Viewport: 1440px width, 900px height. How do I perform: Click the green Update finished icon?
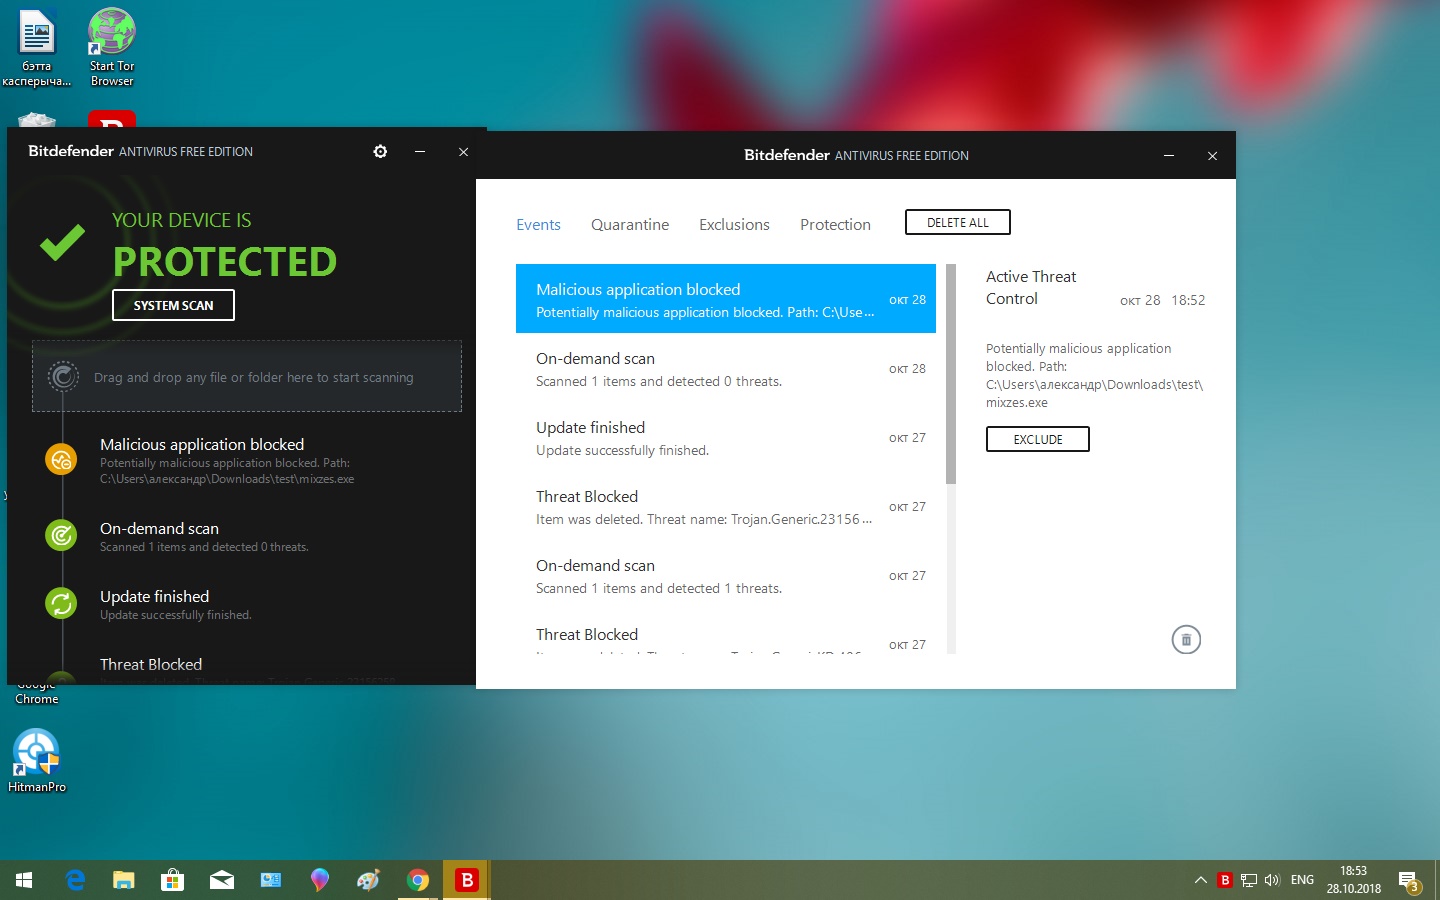62,603
